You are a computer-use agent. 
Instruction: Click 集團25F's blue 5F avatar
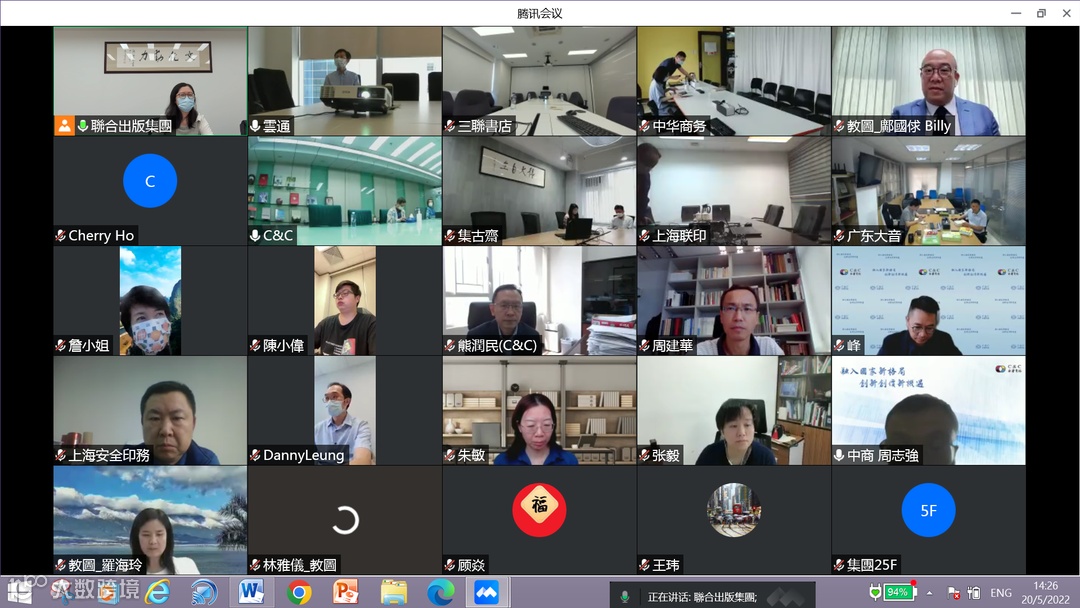click(928, 510)
